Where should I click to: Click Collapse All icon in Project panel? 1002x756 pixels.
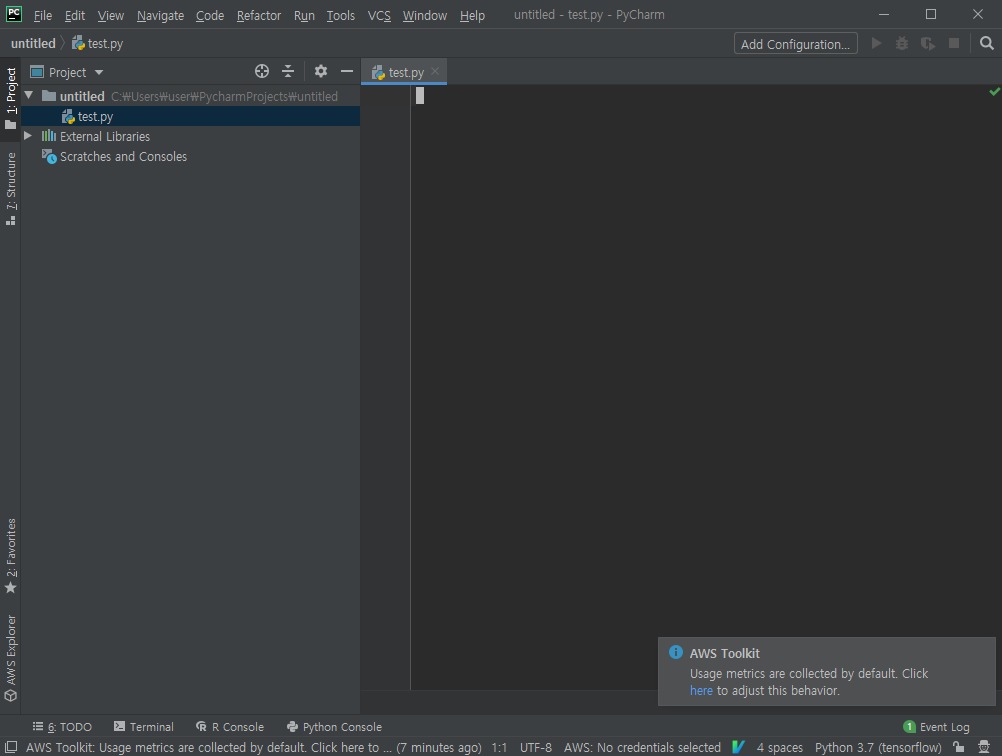[x=288, y=72]
